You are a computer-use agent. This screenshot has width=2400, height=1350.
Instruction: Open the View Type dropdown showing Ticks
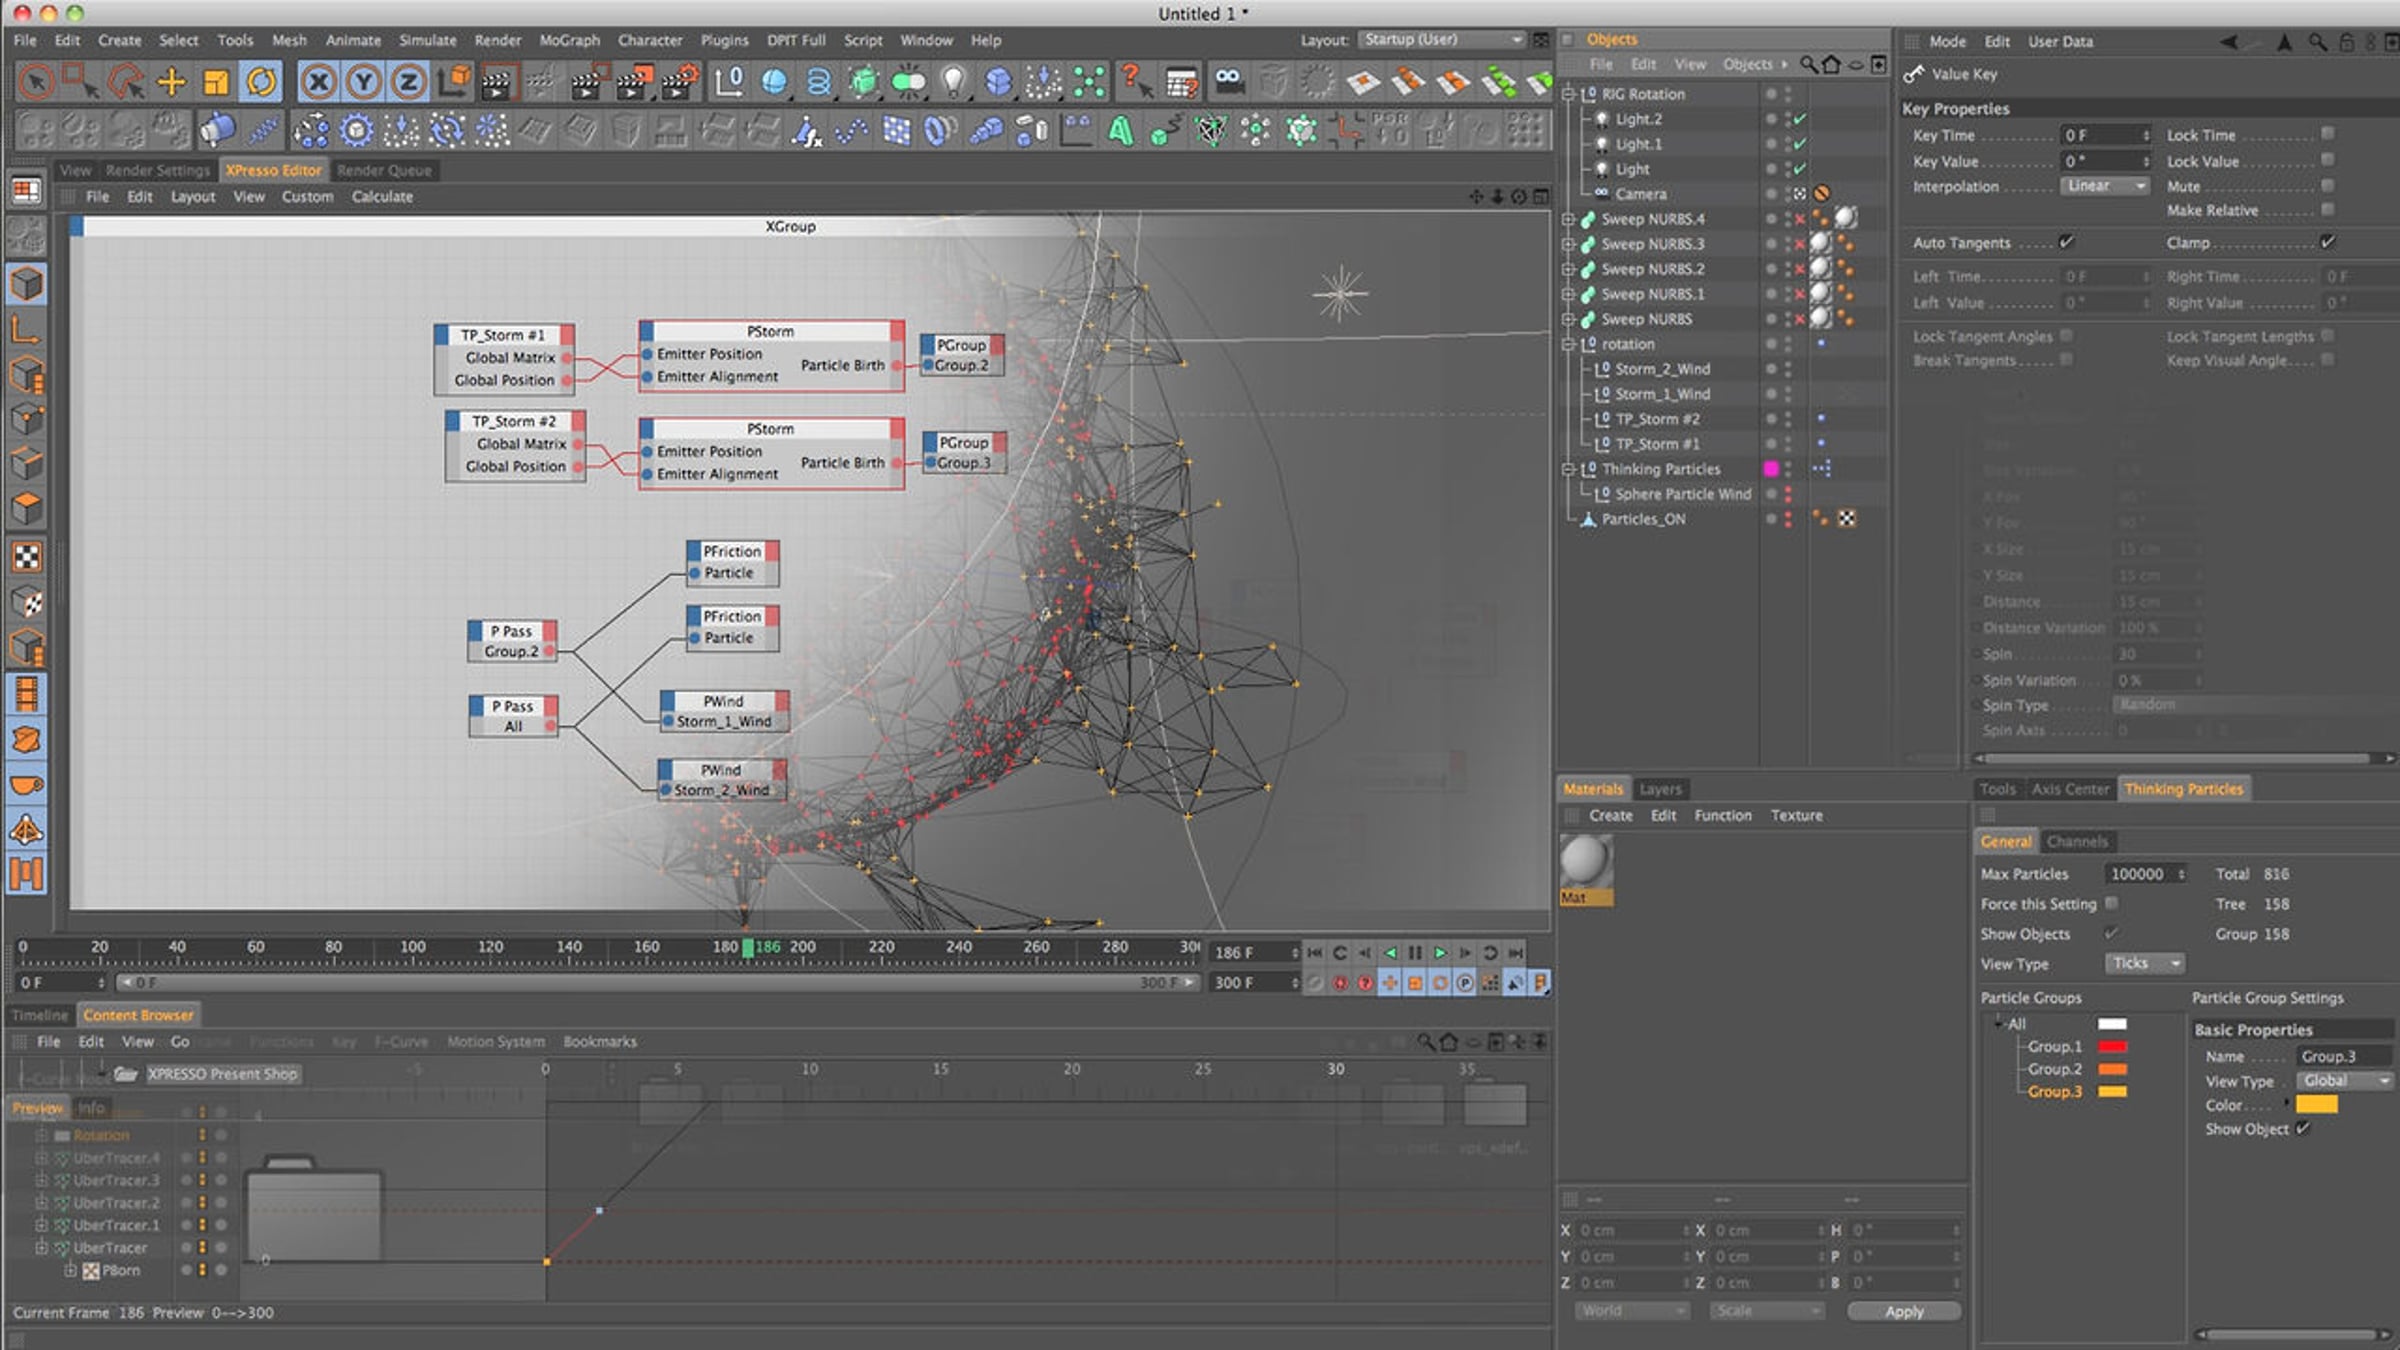click(2144, 963)
